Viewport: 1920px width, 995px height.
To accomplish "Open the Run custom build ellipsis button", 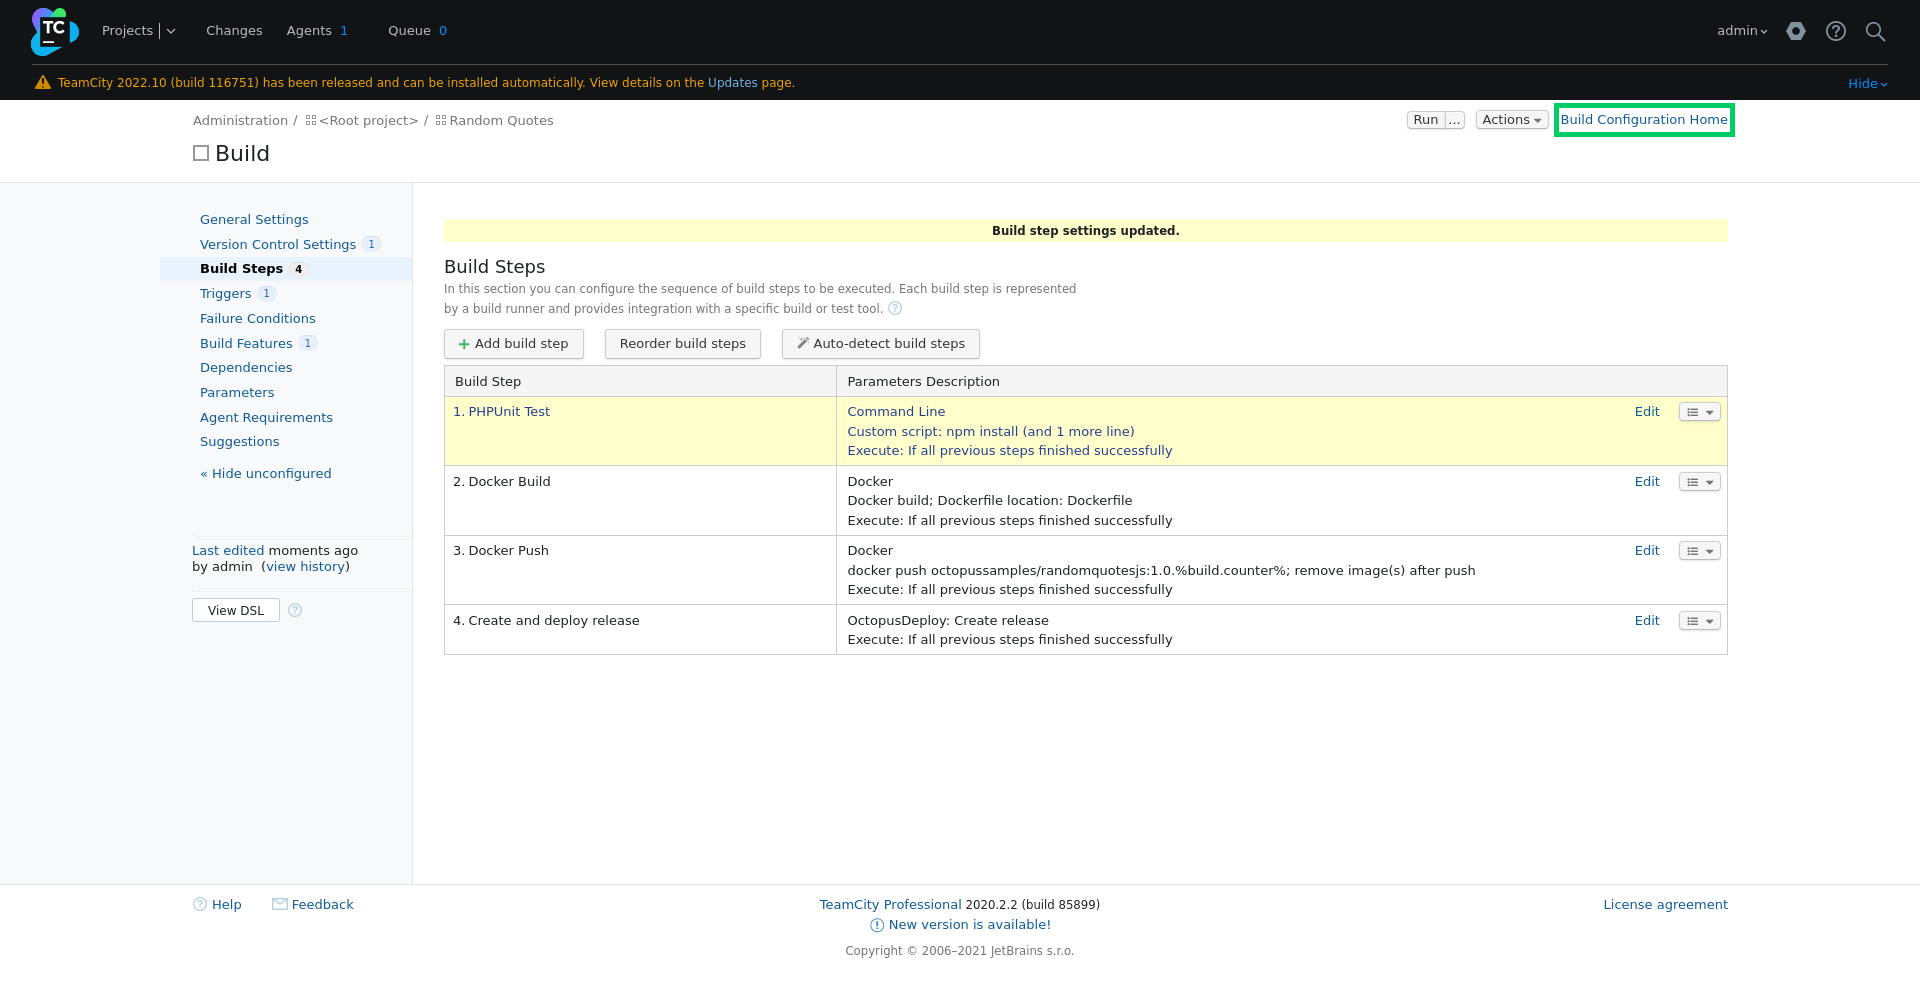I will click(1455, 120).
